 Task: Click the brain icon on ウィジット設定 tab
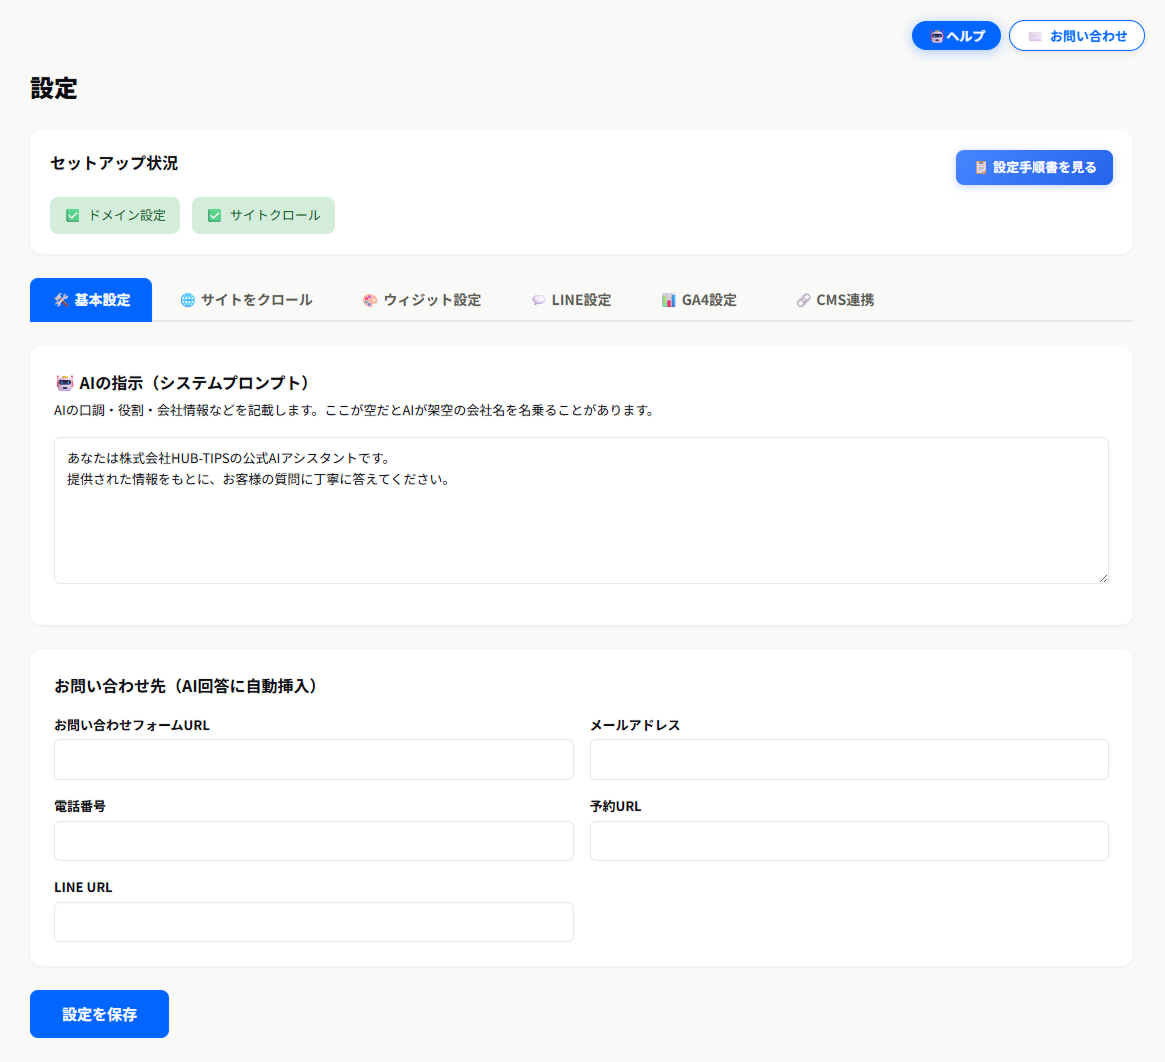(369, 299)
